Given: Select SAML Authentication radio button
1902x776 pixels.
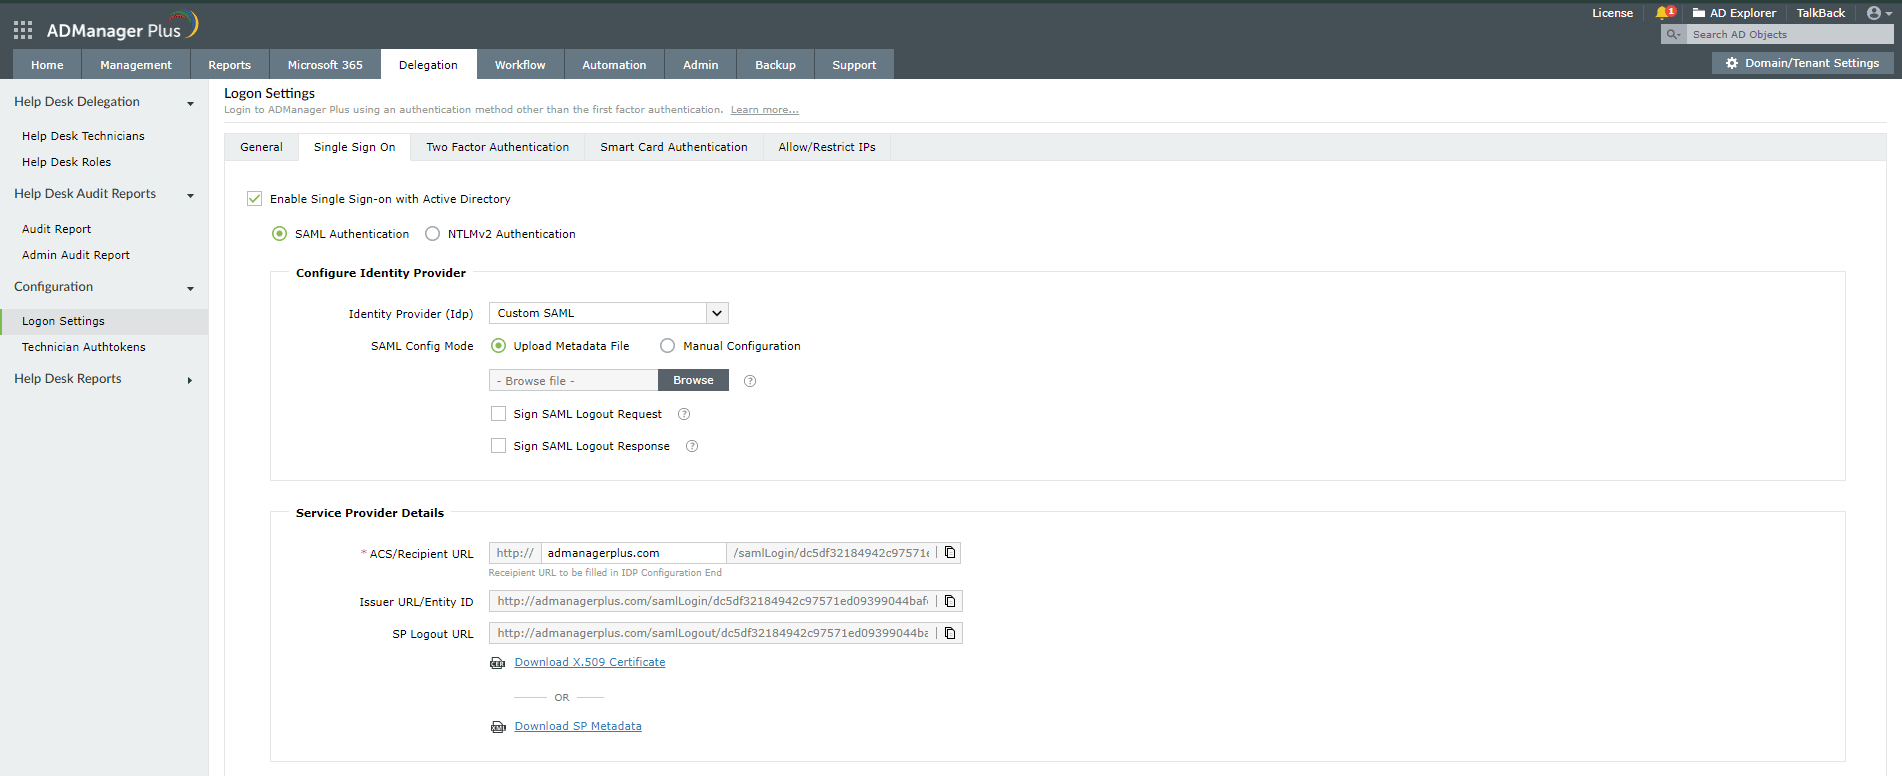Looking at the screenshot, I should (280, 234).
